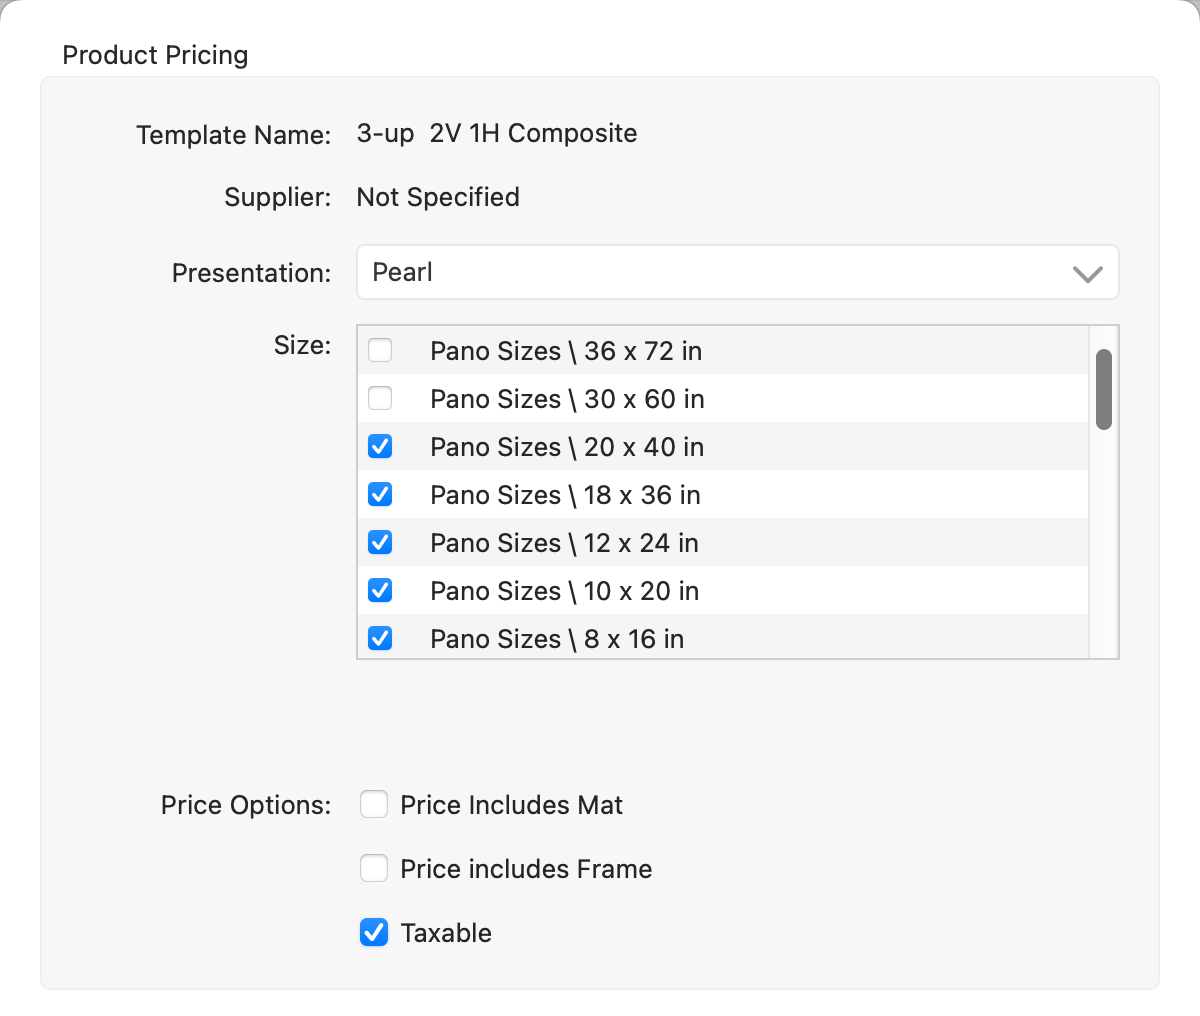Uncheck the Pano Sizes 20 x 40 in checkbox
The width and height of the screenshot is (1200, 1016).
click(380, 447)
